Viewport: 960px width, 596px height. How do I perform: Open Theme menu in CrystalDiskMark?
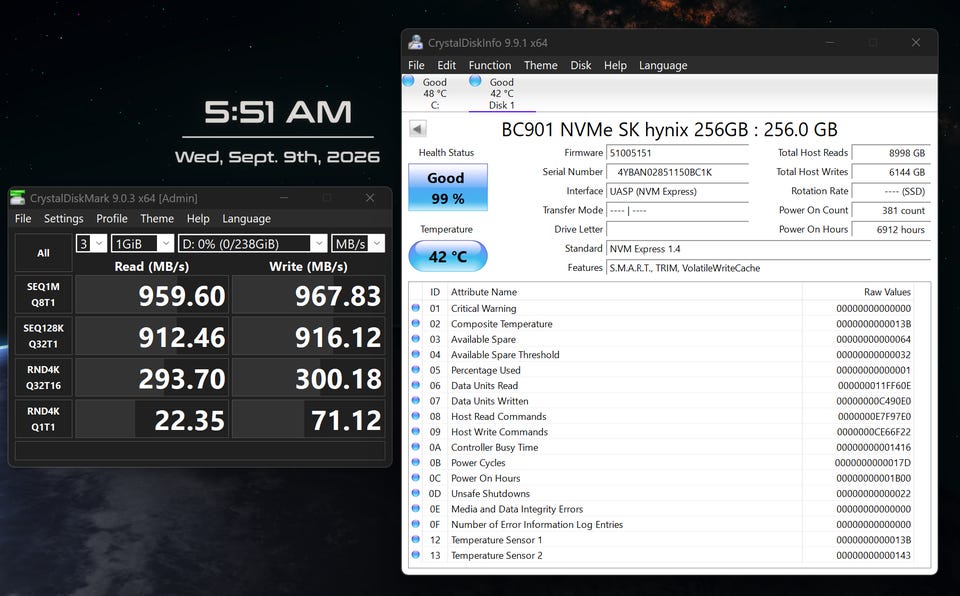click(157, 218)
